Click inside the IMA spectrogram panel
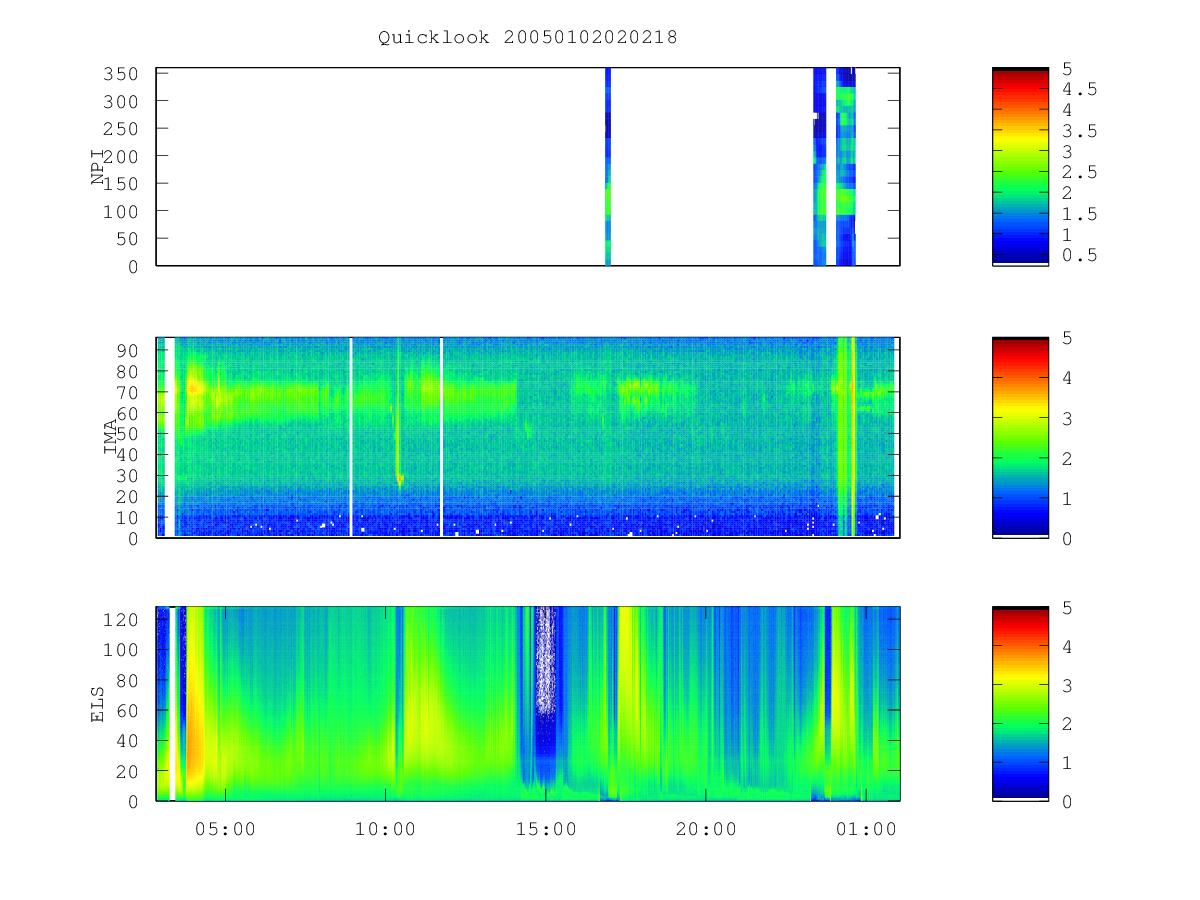 [x=528, y=438]
